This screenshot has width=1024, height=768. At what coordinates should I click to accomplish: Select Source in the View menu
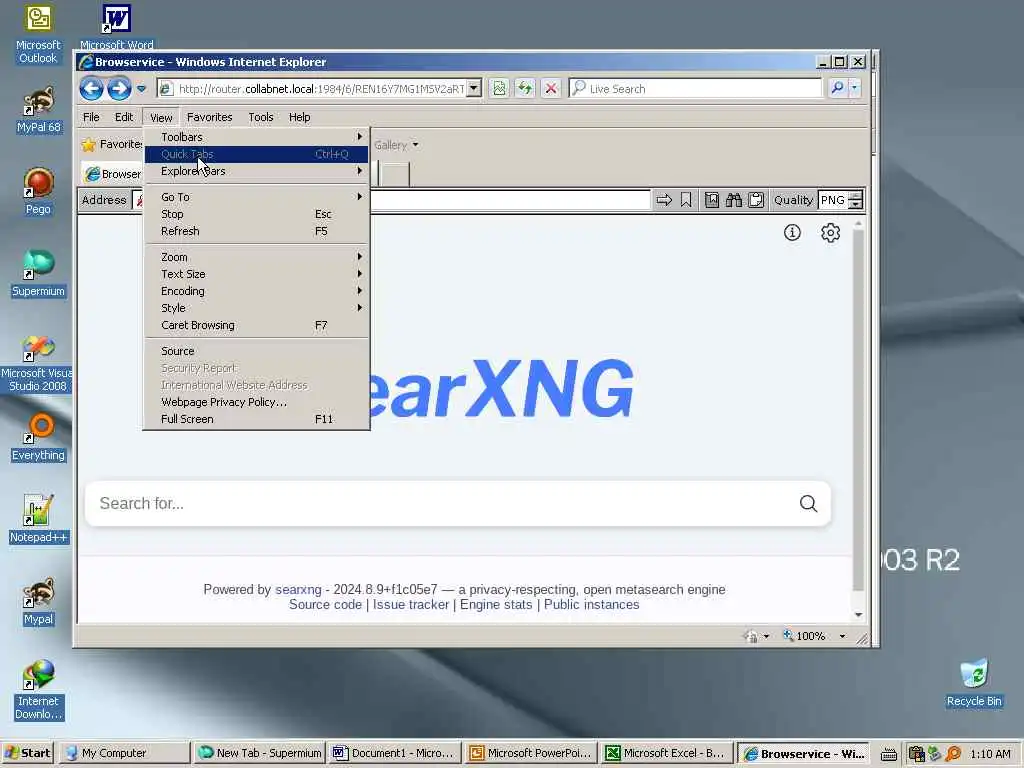pos(257,351)
